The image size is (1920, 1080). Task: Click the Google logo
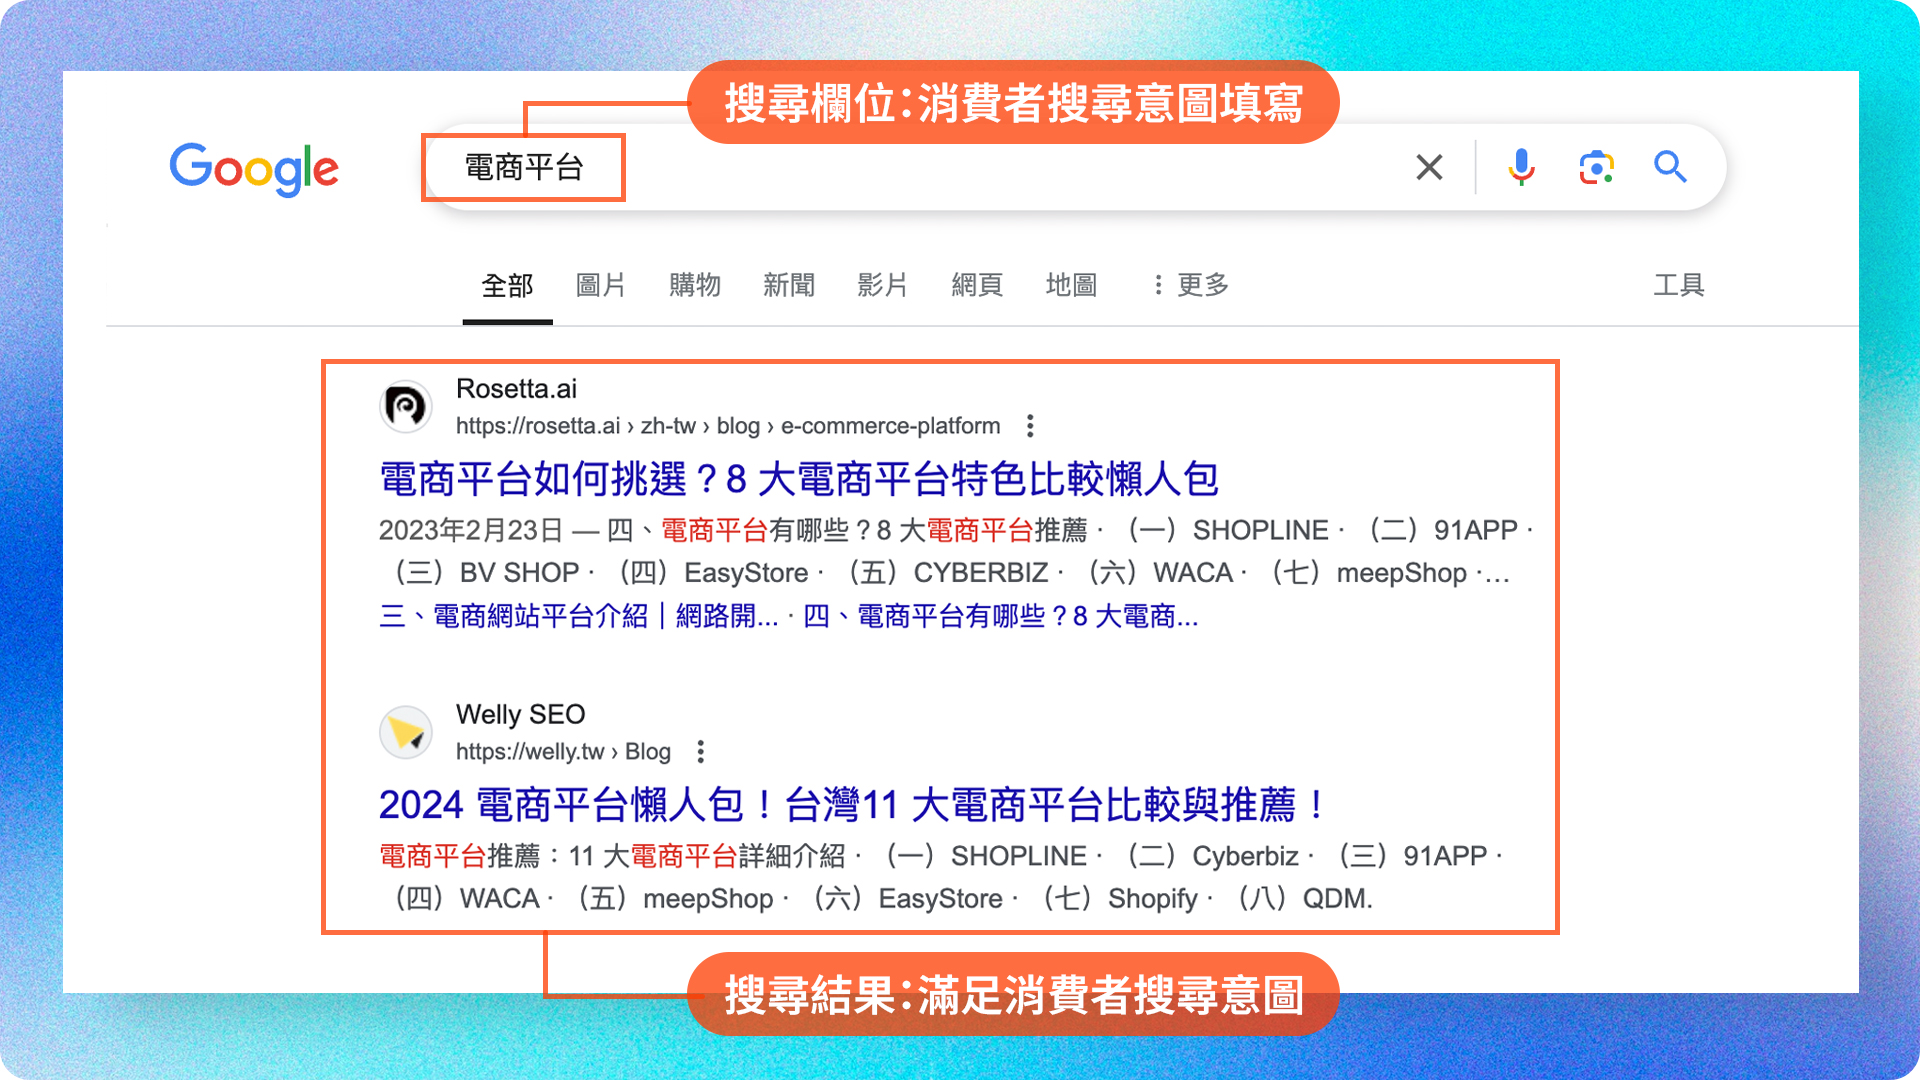coord(254,168)
